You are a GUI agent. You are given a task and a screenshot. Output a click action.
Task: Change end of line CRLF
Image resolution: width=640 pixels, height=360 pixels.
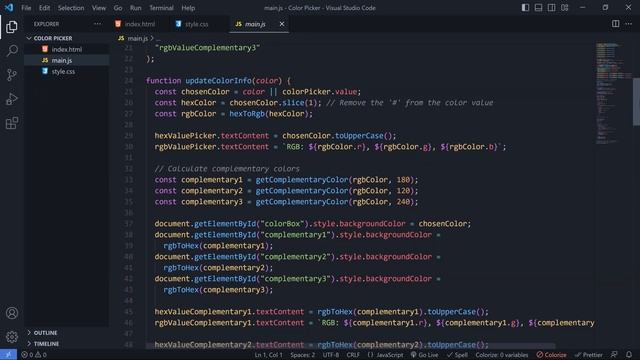click(353, 355)
